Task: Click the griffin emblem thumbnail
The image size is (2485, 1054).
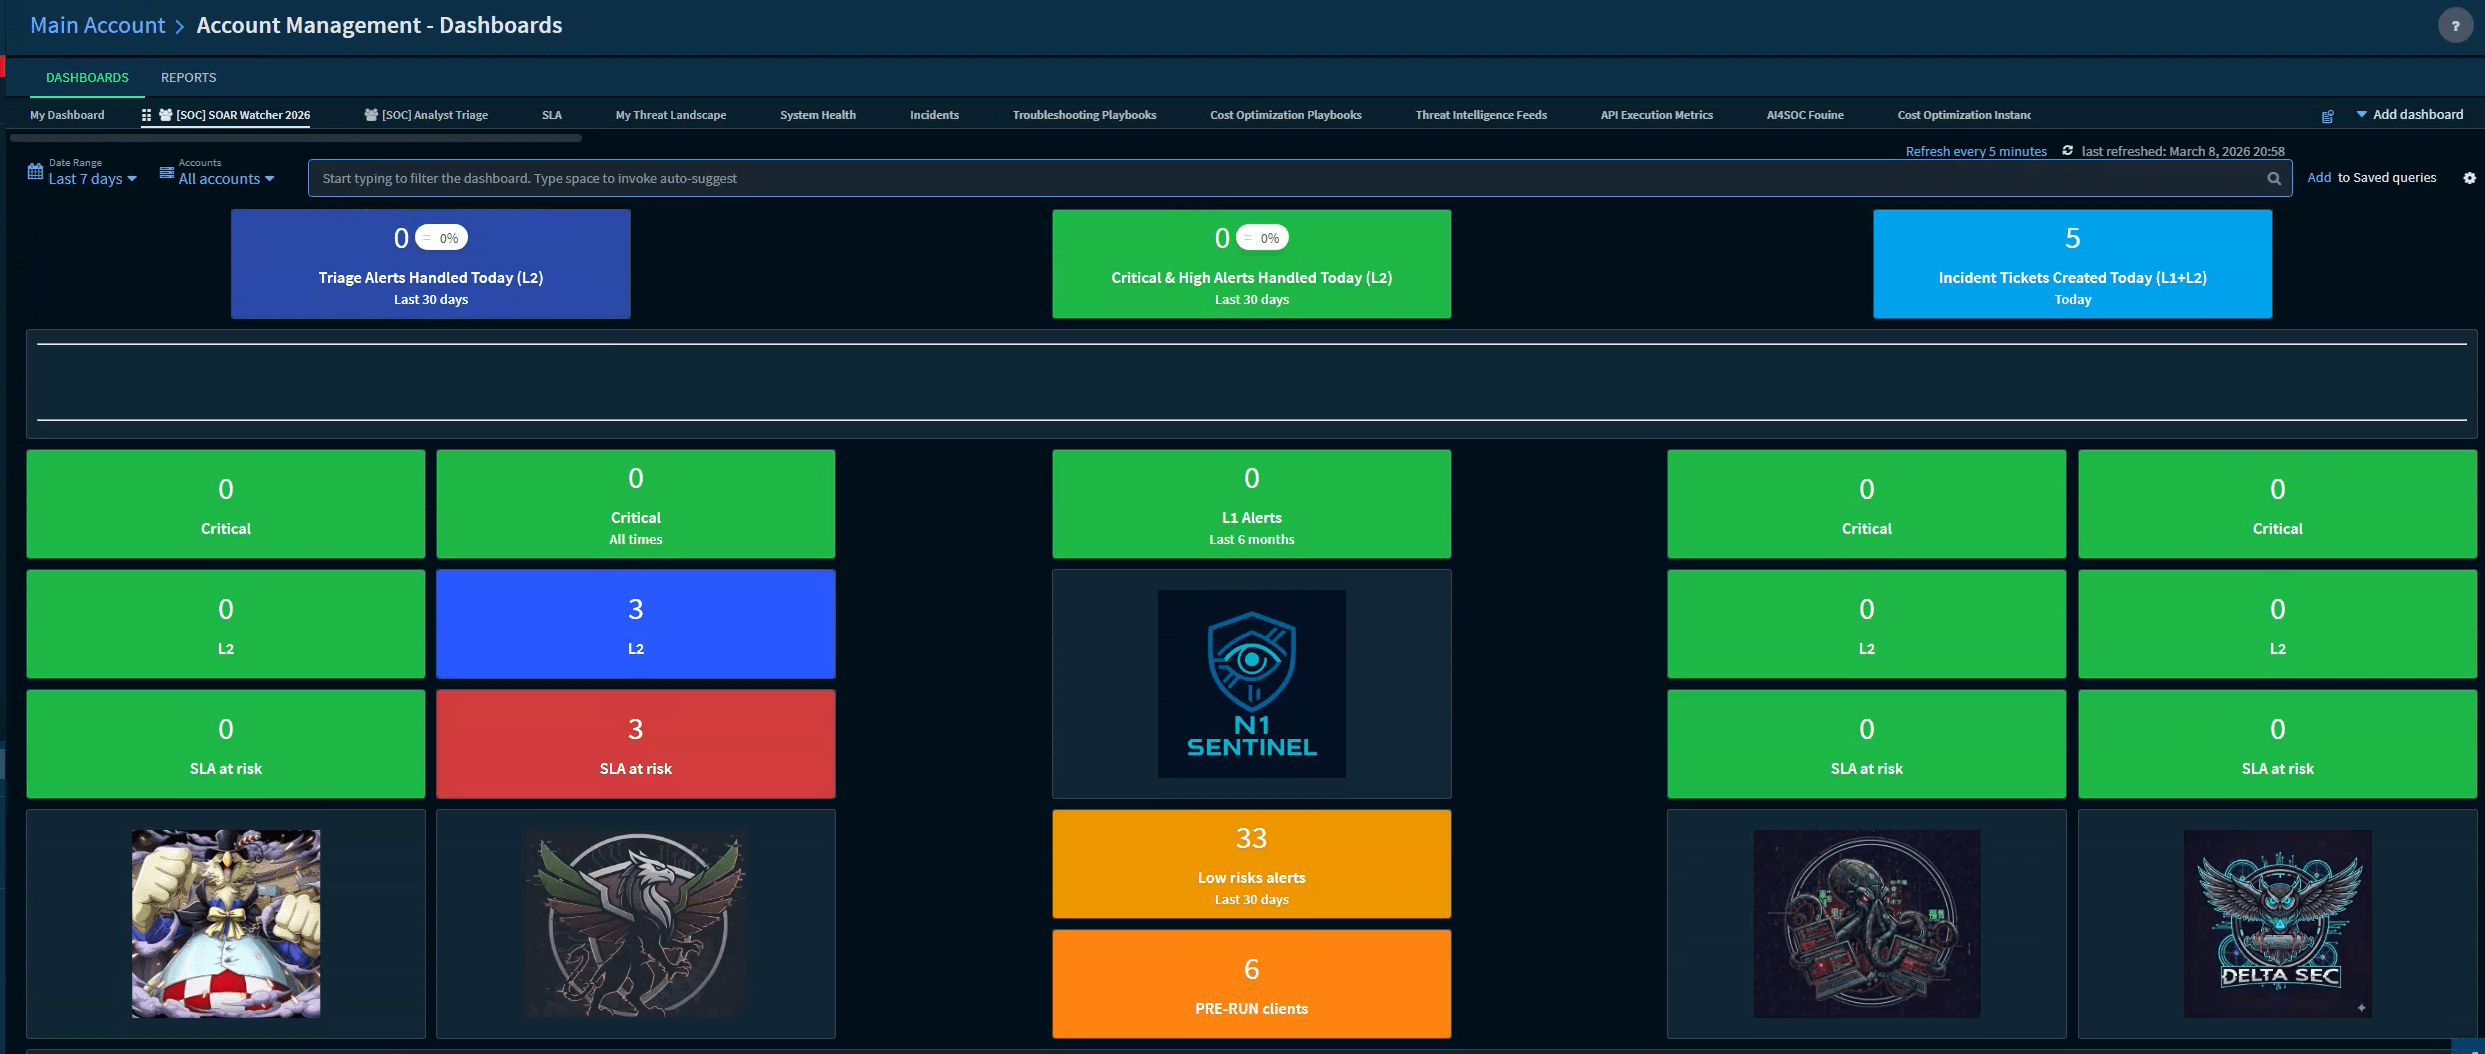Action: point(636,924)
